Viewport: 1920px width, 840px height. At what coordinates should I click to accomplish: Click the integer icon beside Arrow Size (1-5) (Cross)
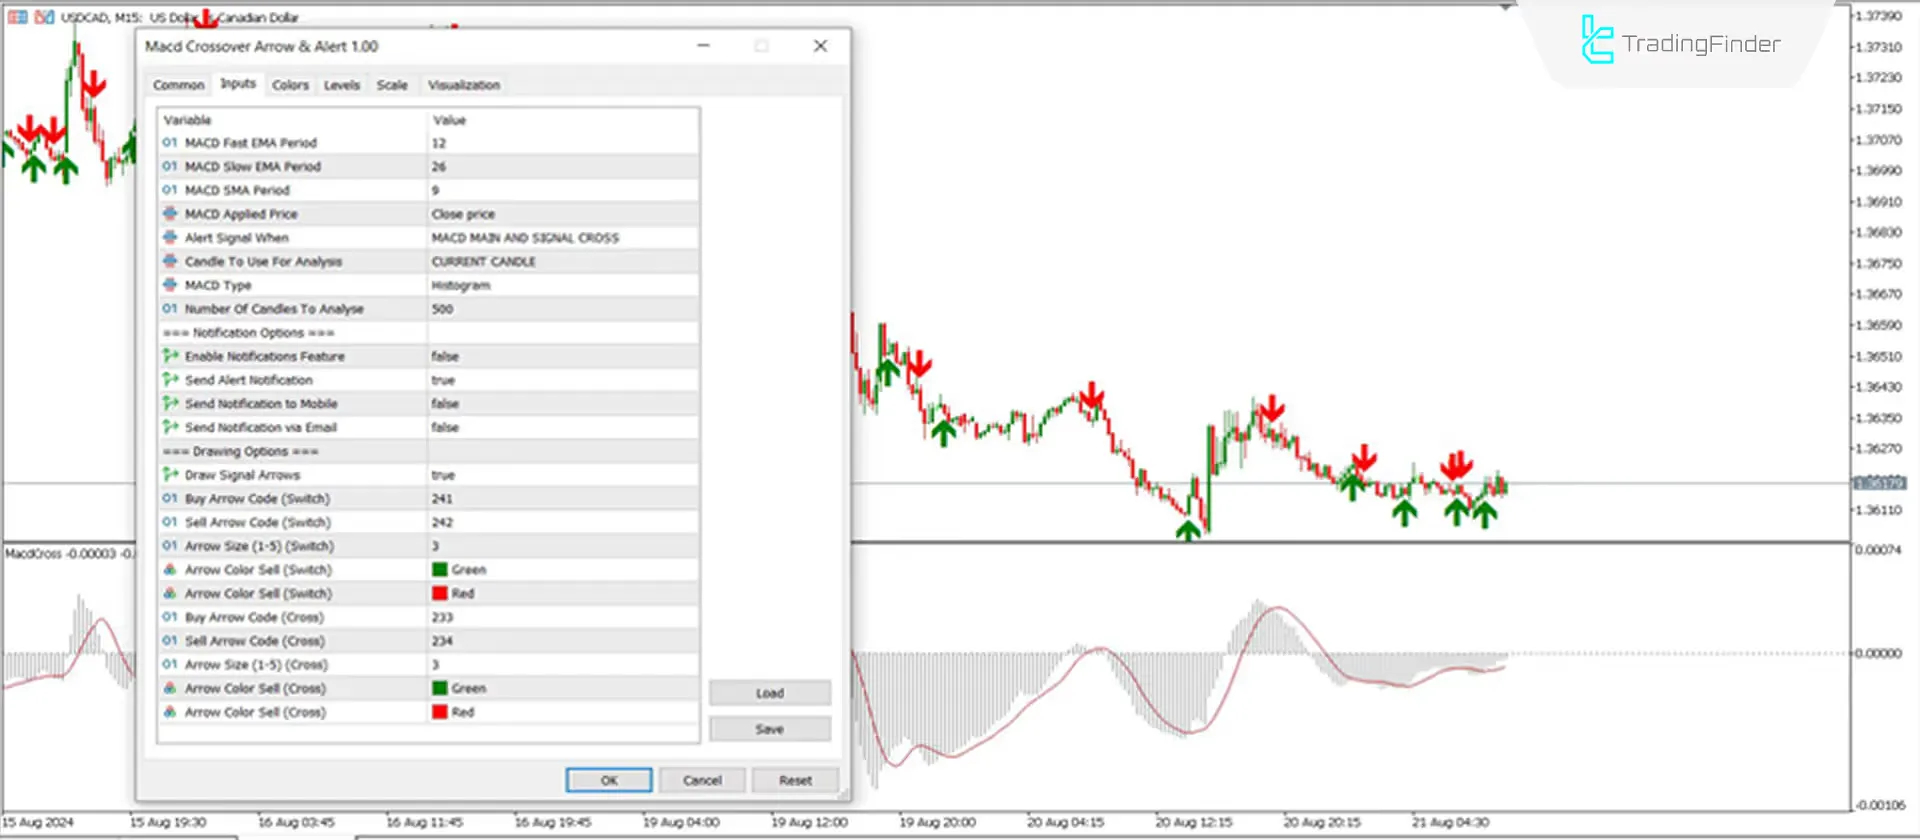[x=170, y=665]
